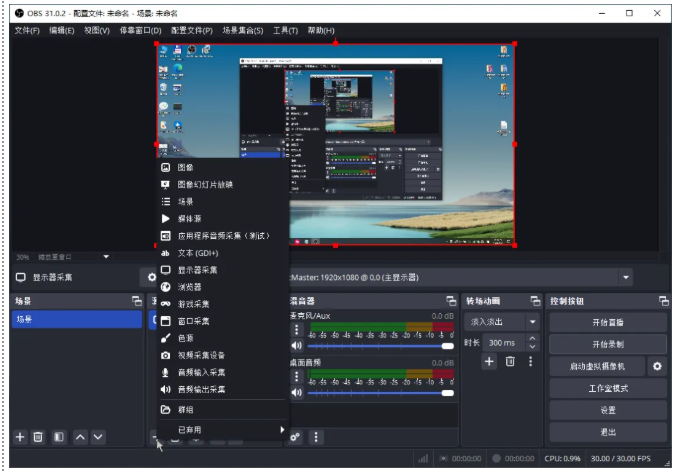Choose the 场景 source entry in the popup menu
This screenshot has width=673, height=472.
coord(222,202)
